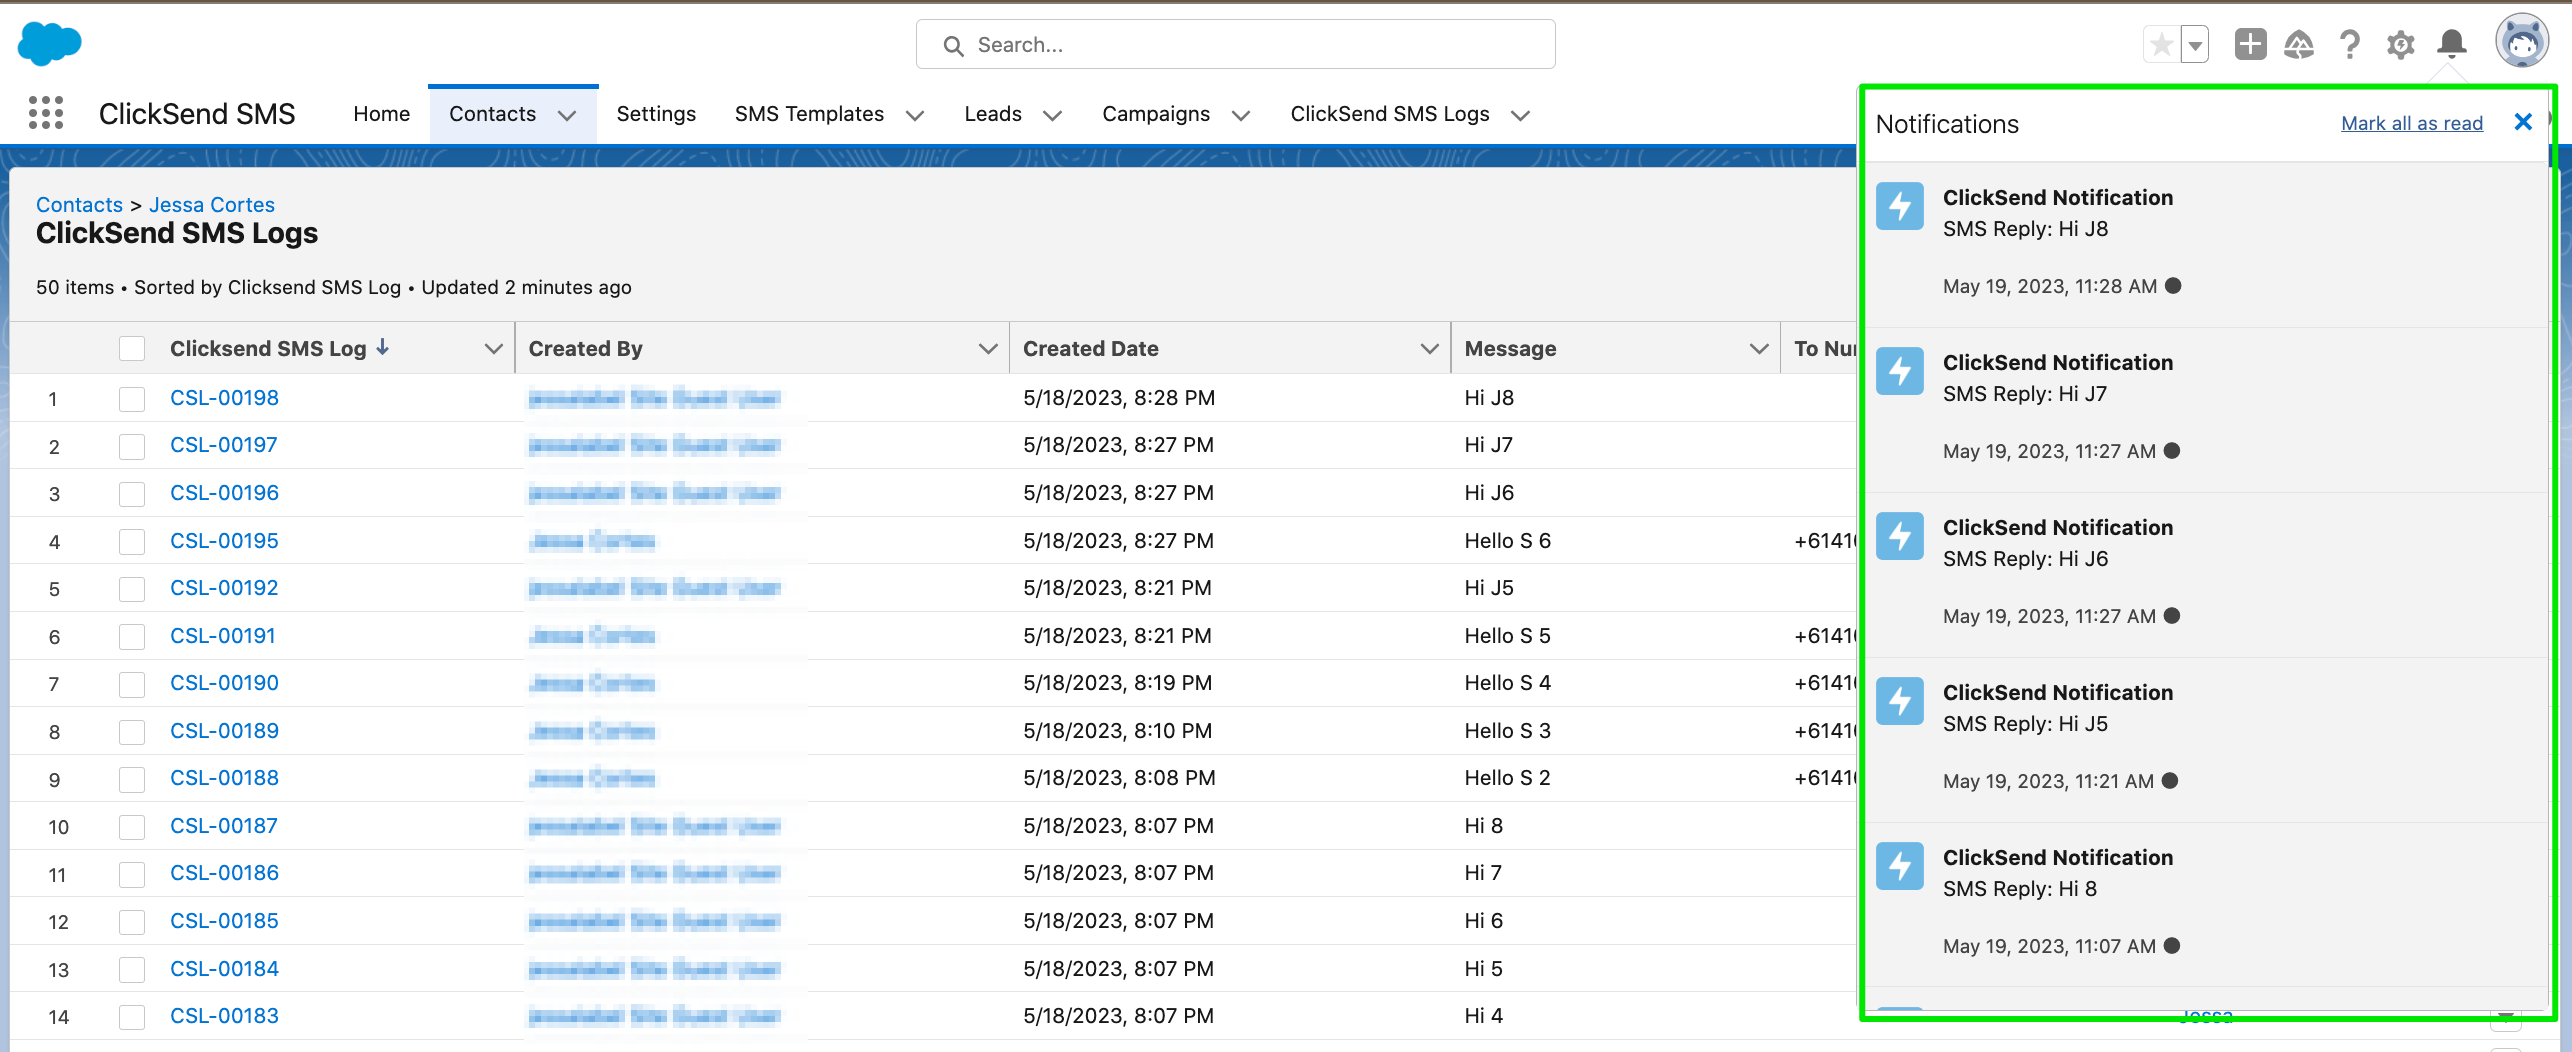Open the Settings tab
Image resolution: width=2572 pixels, height=1052 pixels.
click(656, 114)
